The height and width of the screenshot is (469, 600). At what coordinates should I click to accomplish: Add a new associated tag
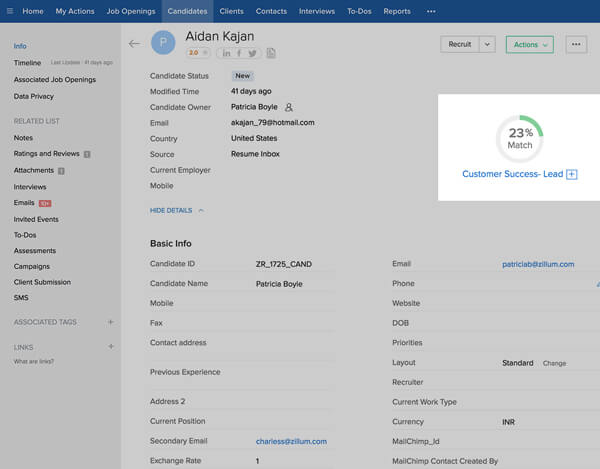click(110, 322)
